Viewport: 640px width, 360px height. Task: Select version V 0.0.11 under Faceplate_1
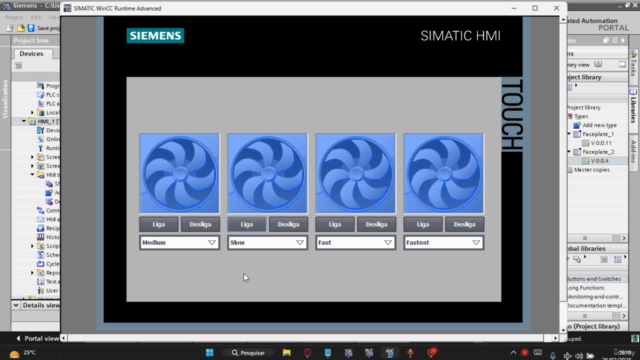pos(601,143)
